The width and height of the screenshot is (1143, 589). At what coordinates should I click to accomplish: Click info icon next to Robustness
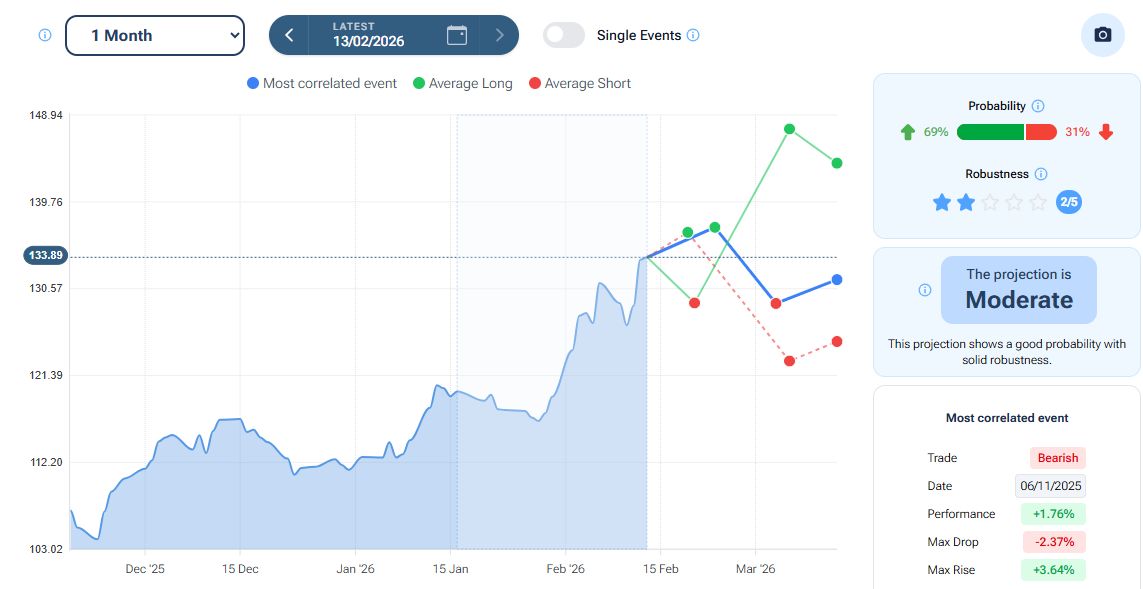point(1041,174)
